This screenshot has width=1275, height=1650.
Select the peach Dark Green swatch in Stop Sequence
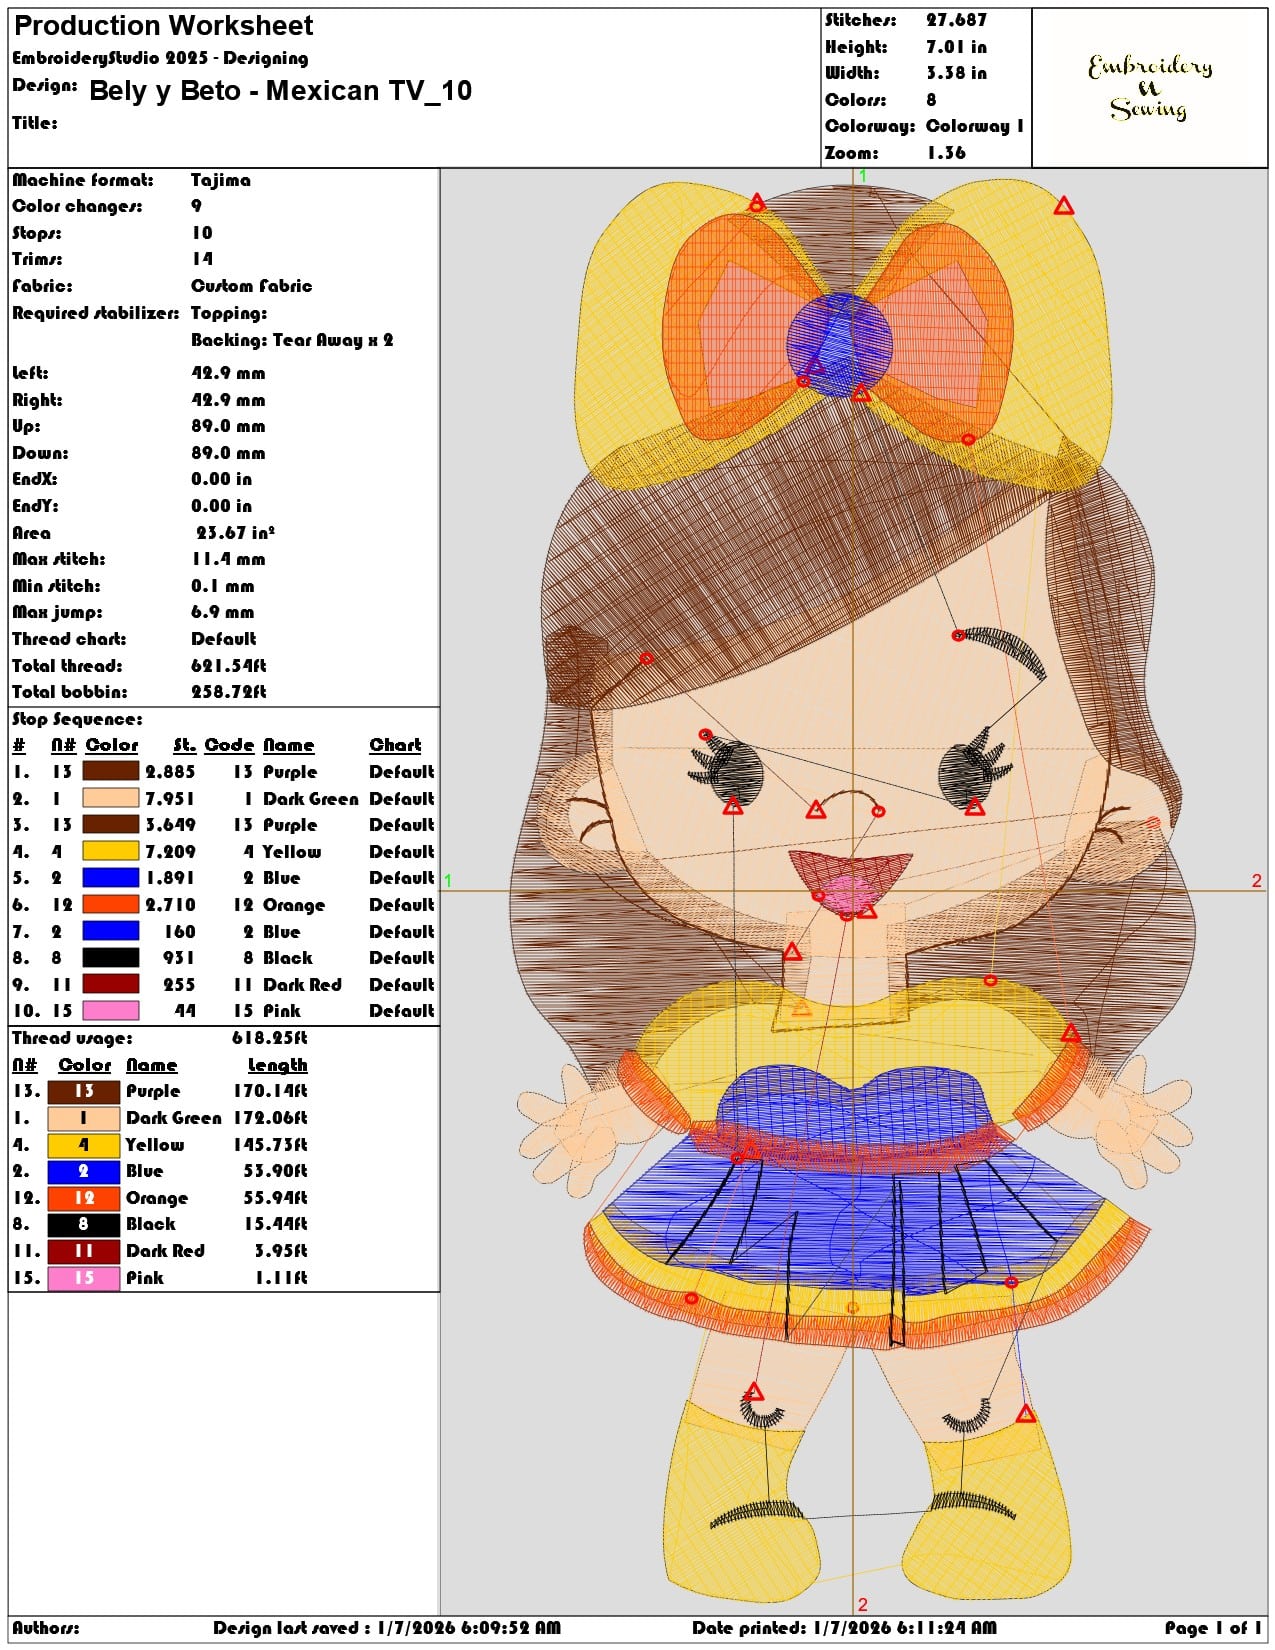point(110,798)
